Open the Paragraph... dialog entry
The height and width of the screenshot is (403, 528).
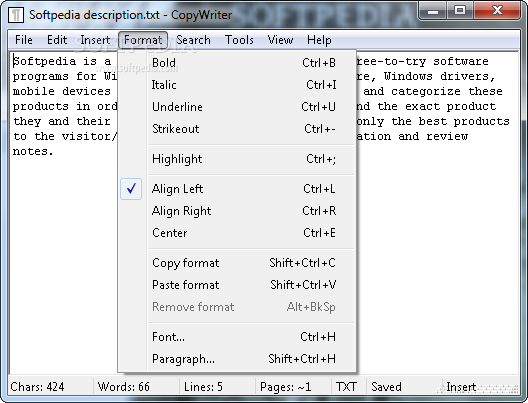pos(237,359)
